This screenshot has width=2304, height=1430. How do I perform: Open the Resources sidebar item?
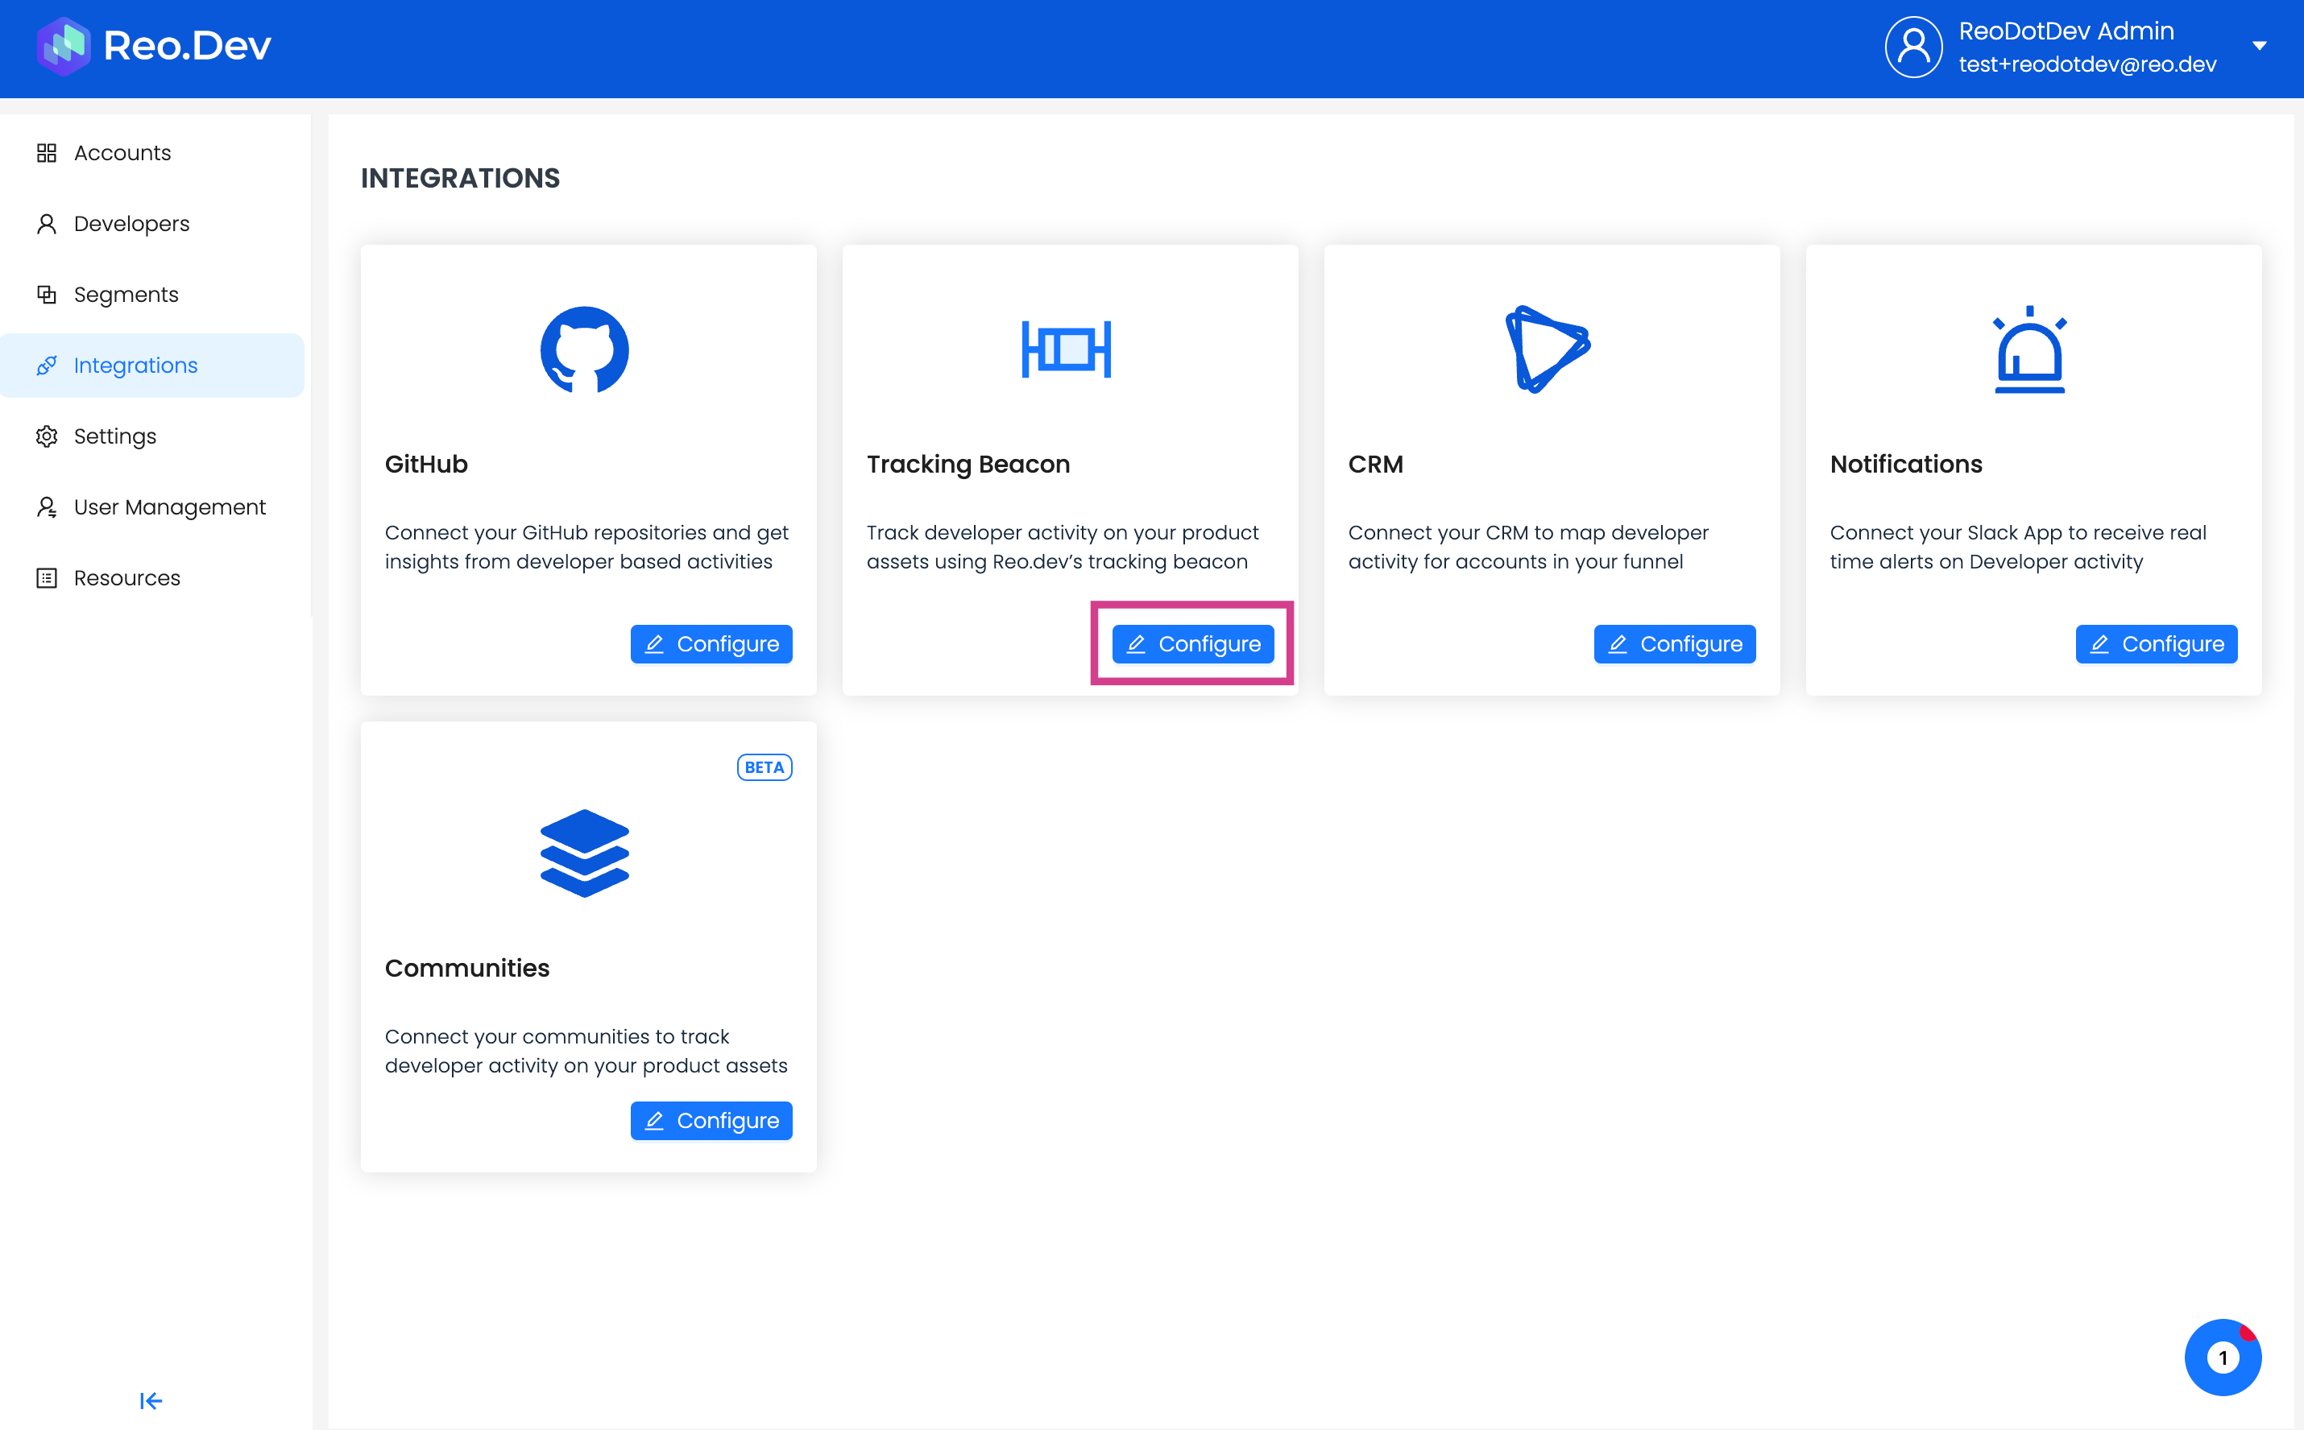click(127, 578)
